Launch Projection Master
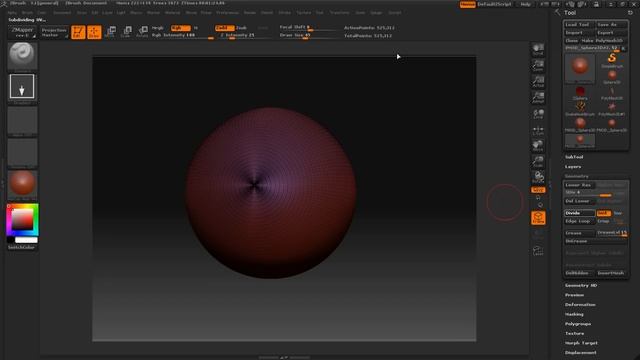Screen dimensions: 640x360 [x=54, y=32]
